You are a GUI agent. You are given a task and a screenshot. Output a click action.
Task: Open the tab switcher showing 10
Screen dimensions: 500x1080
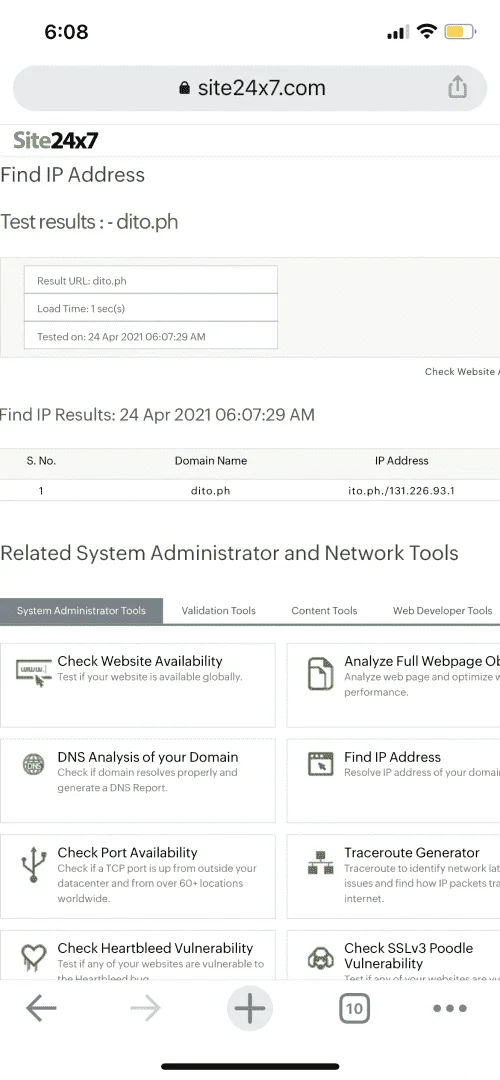(354, 1009)
